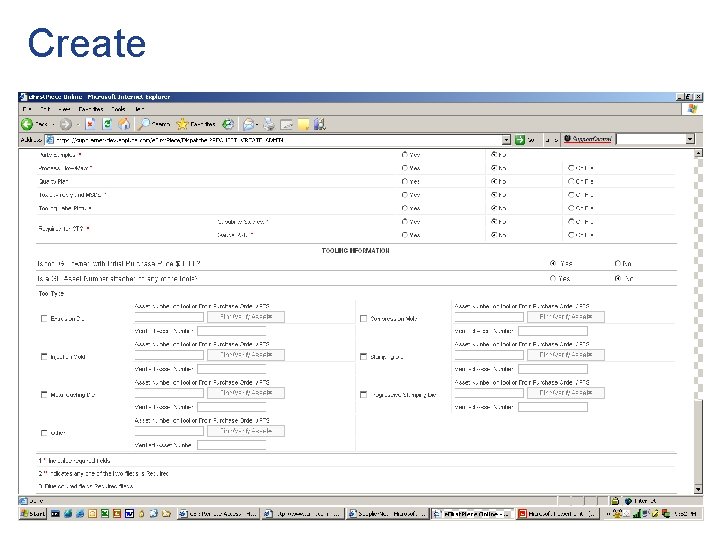Viewport: 720px width, 540px height.
Task: Check the Injection Mold tool type
Action: click(44, 356)
